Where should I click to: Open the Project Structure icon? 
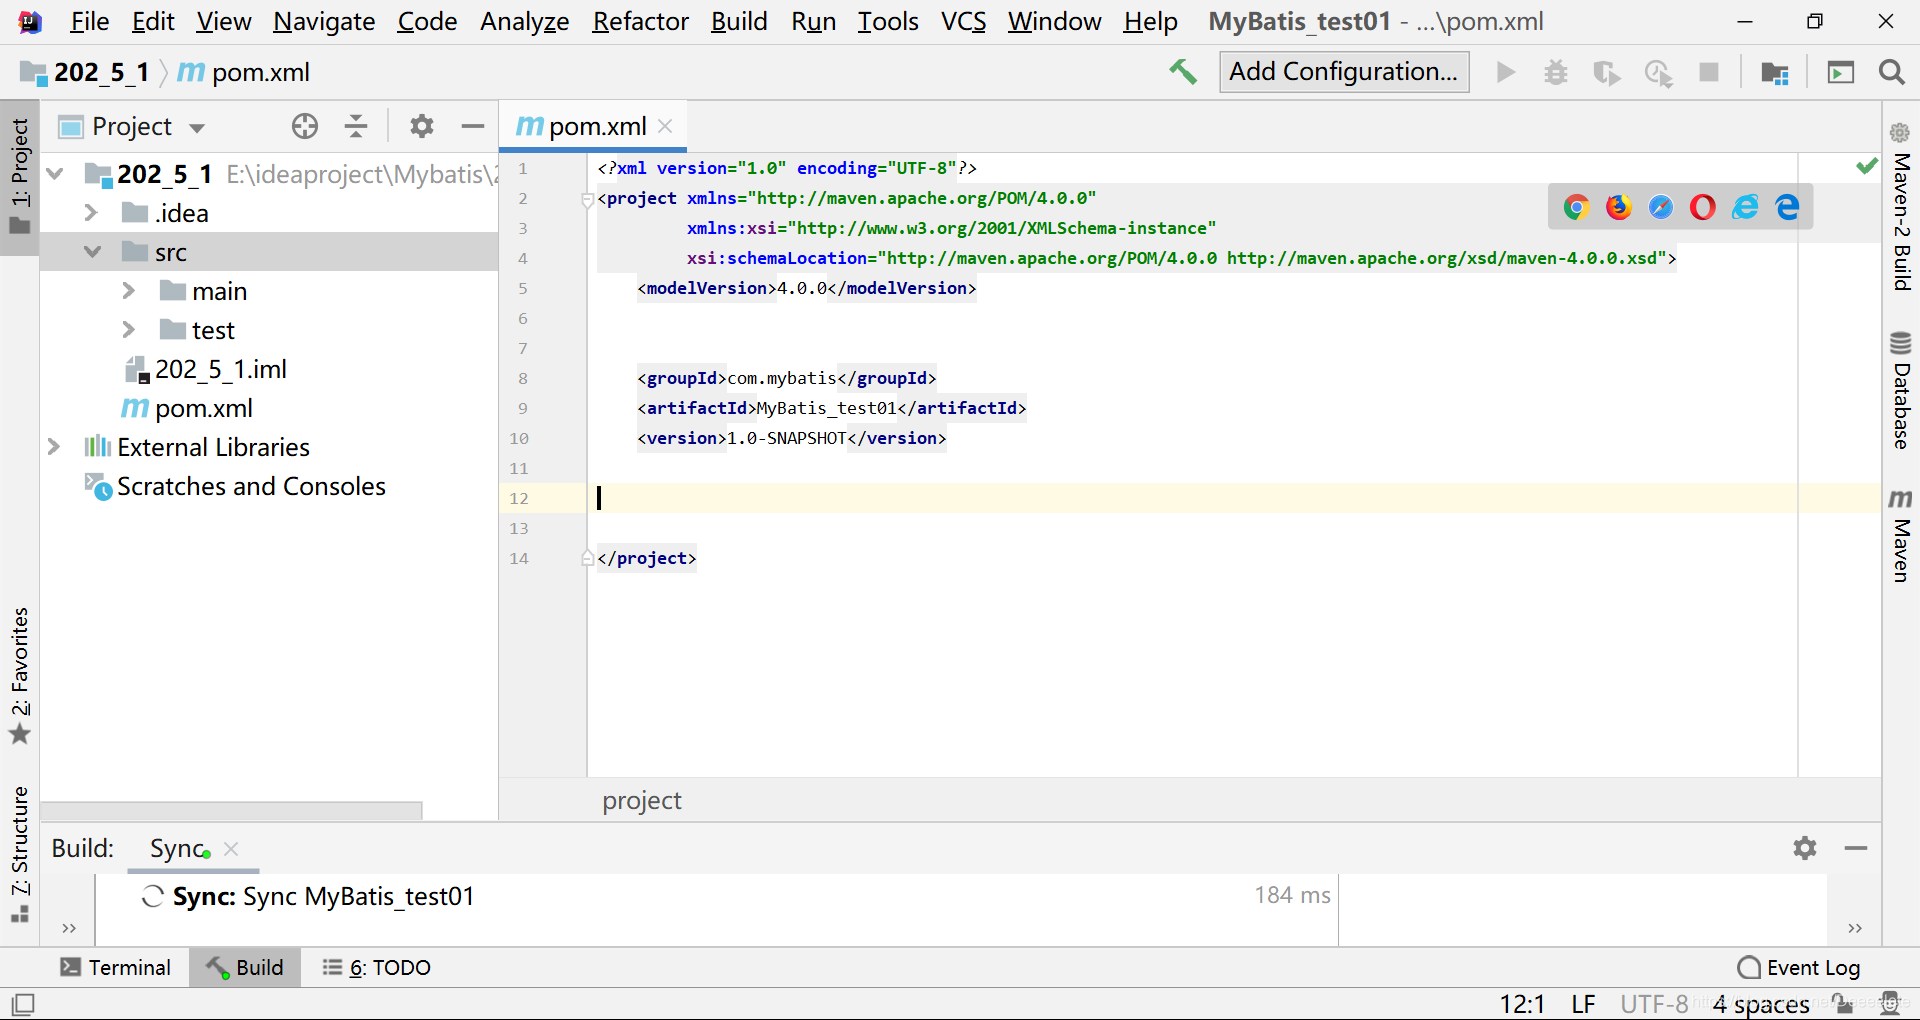tap(1775, 73)
